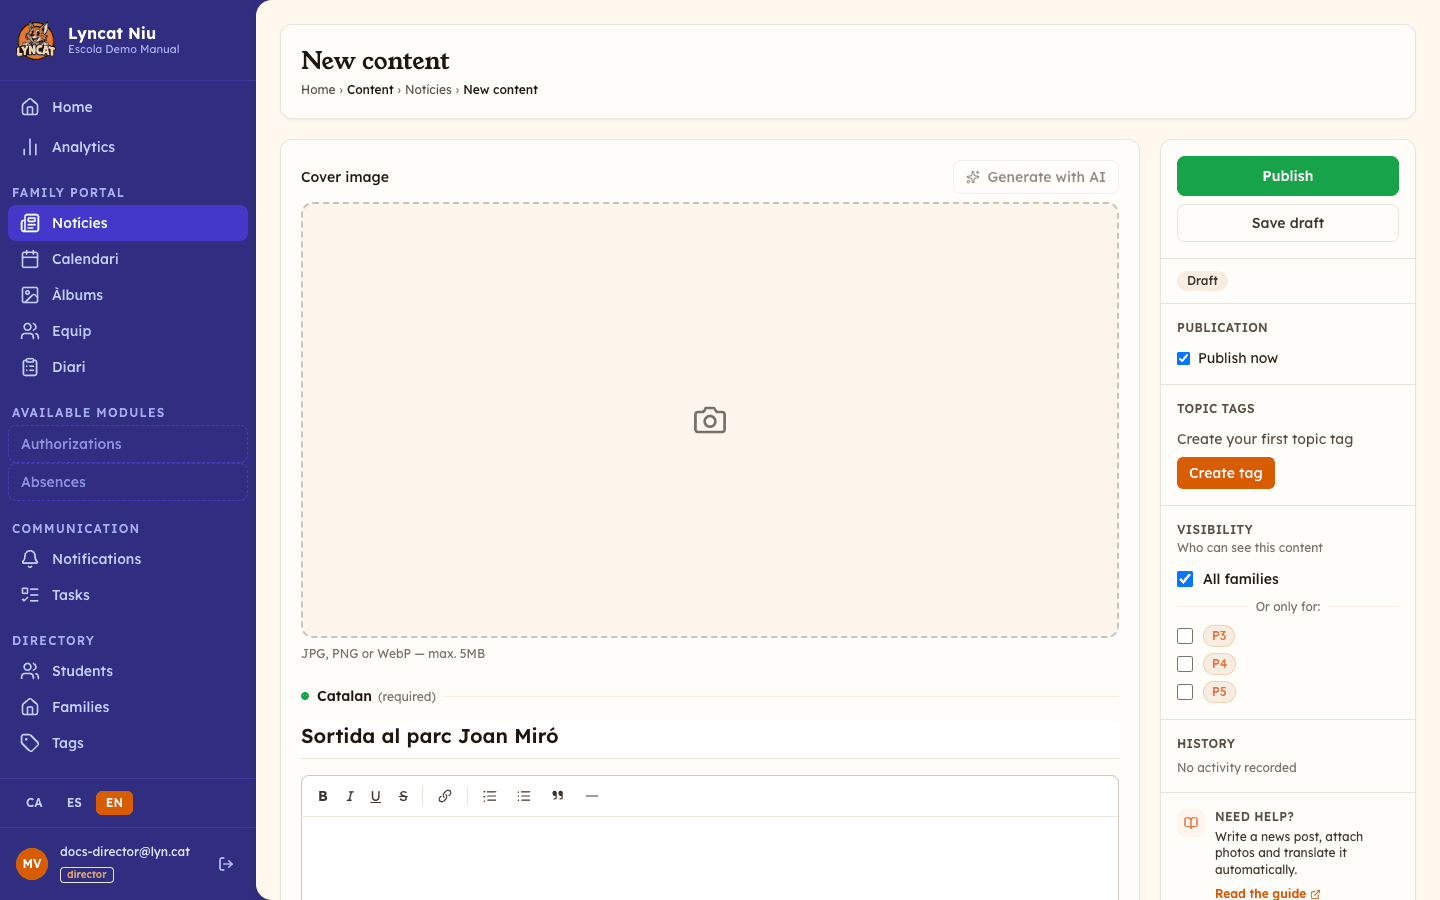Click the Create tag button
The image size is (1440, 900).
[x=1226, y=473]
